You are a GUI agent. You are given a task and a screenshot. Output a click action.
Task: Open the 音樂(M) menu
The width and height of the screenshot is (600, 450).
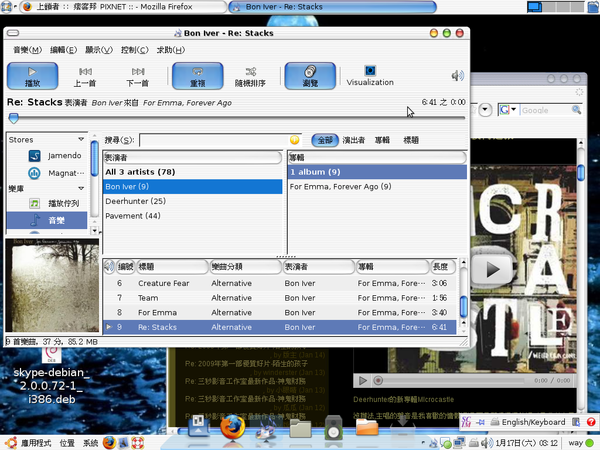point(27,50)
